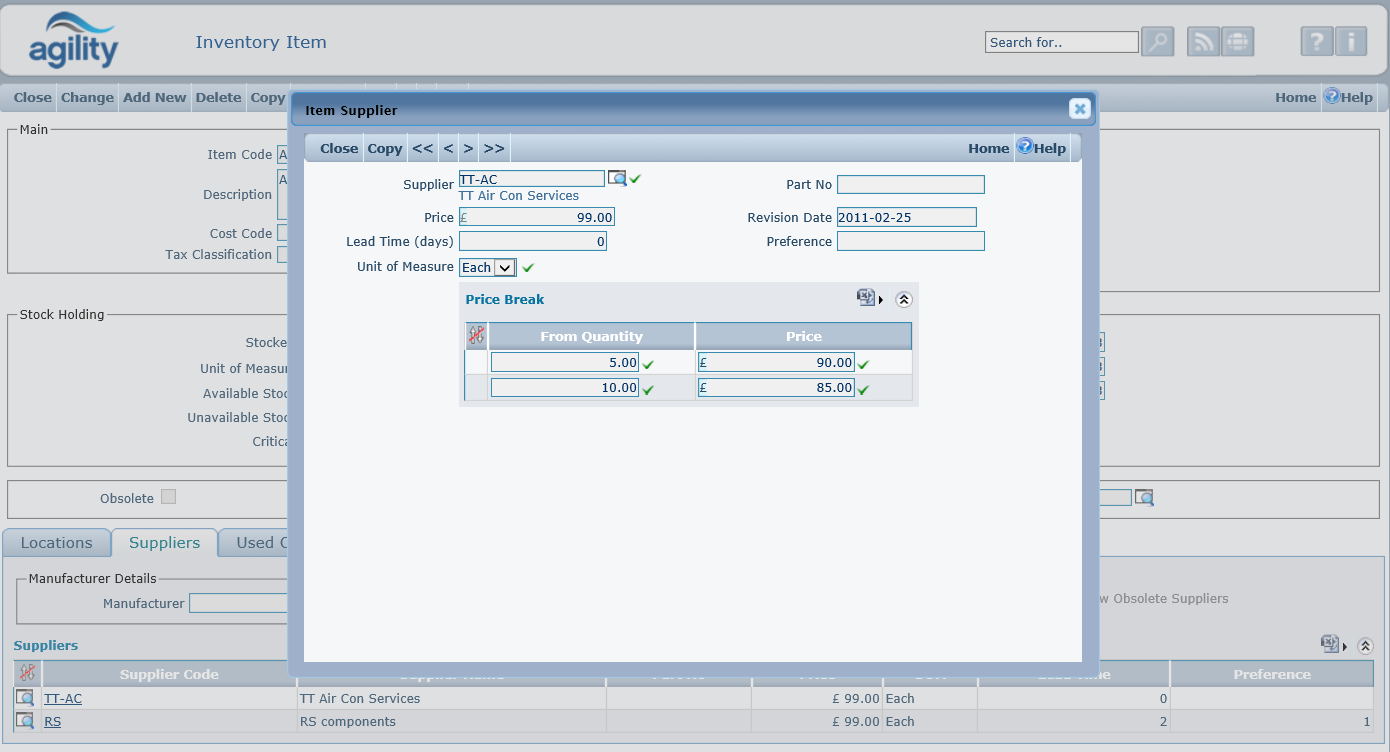
Task: Click the Part No input field
Action: [910, 184]
